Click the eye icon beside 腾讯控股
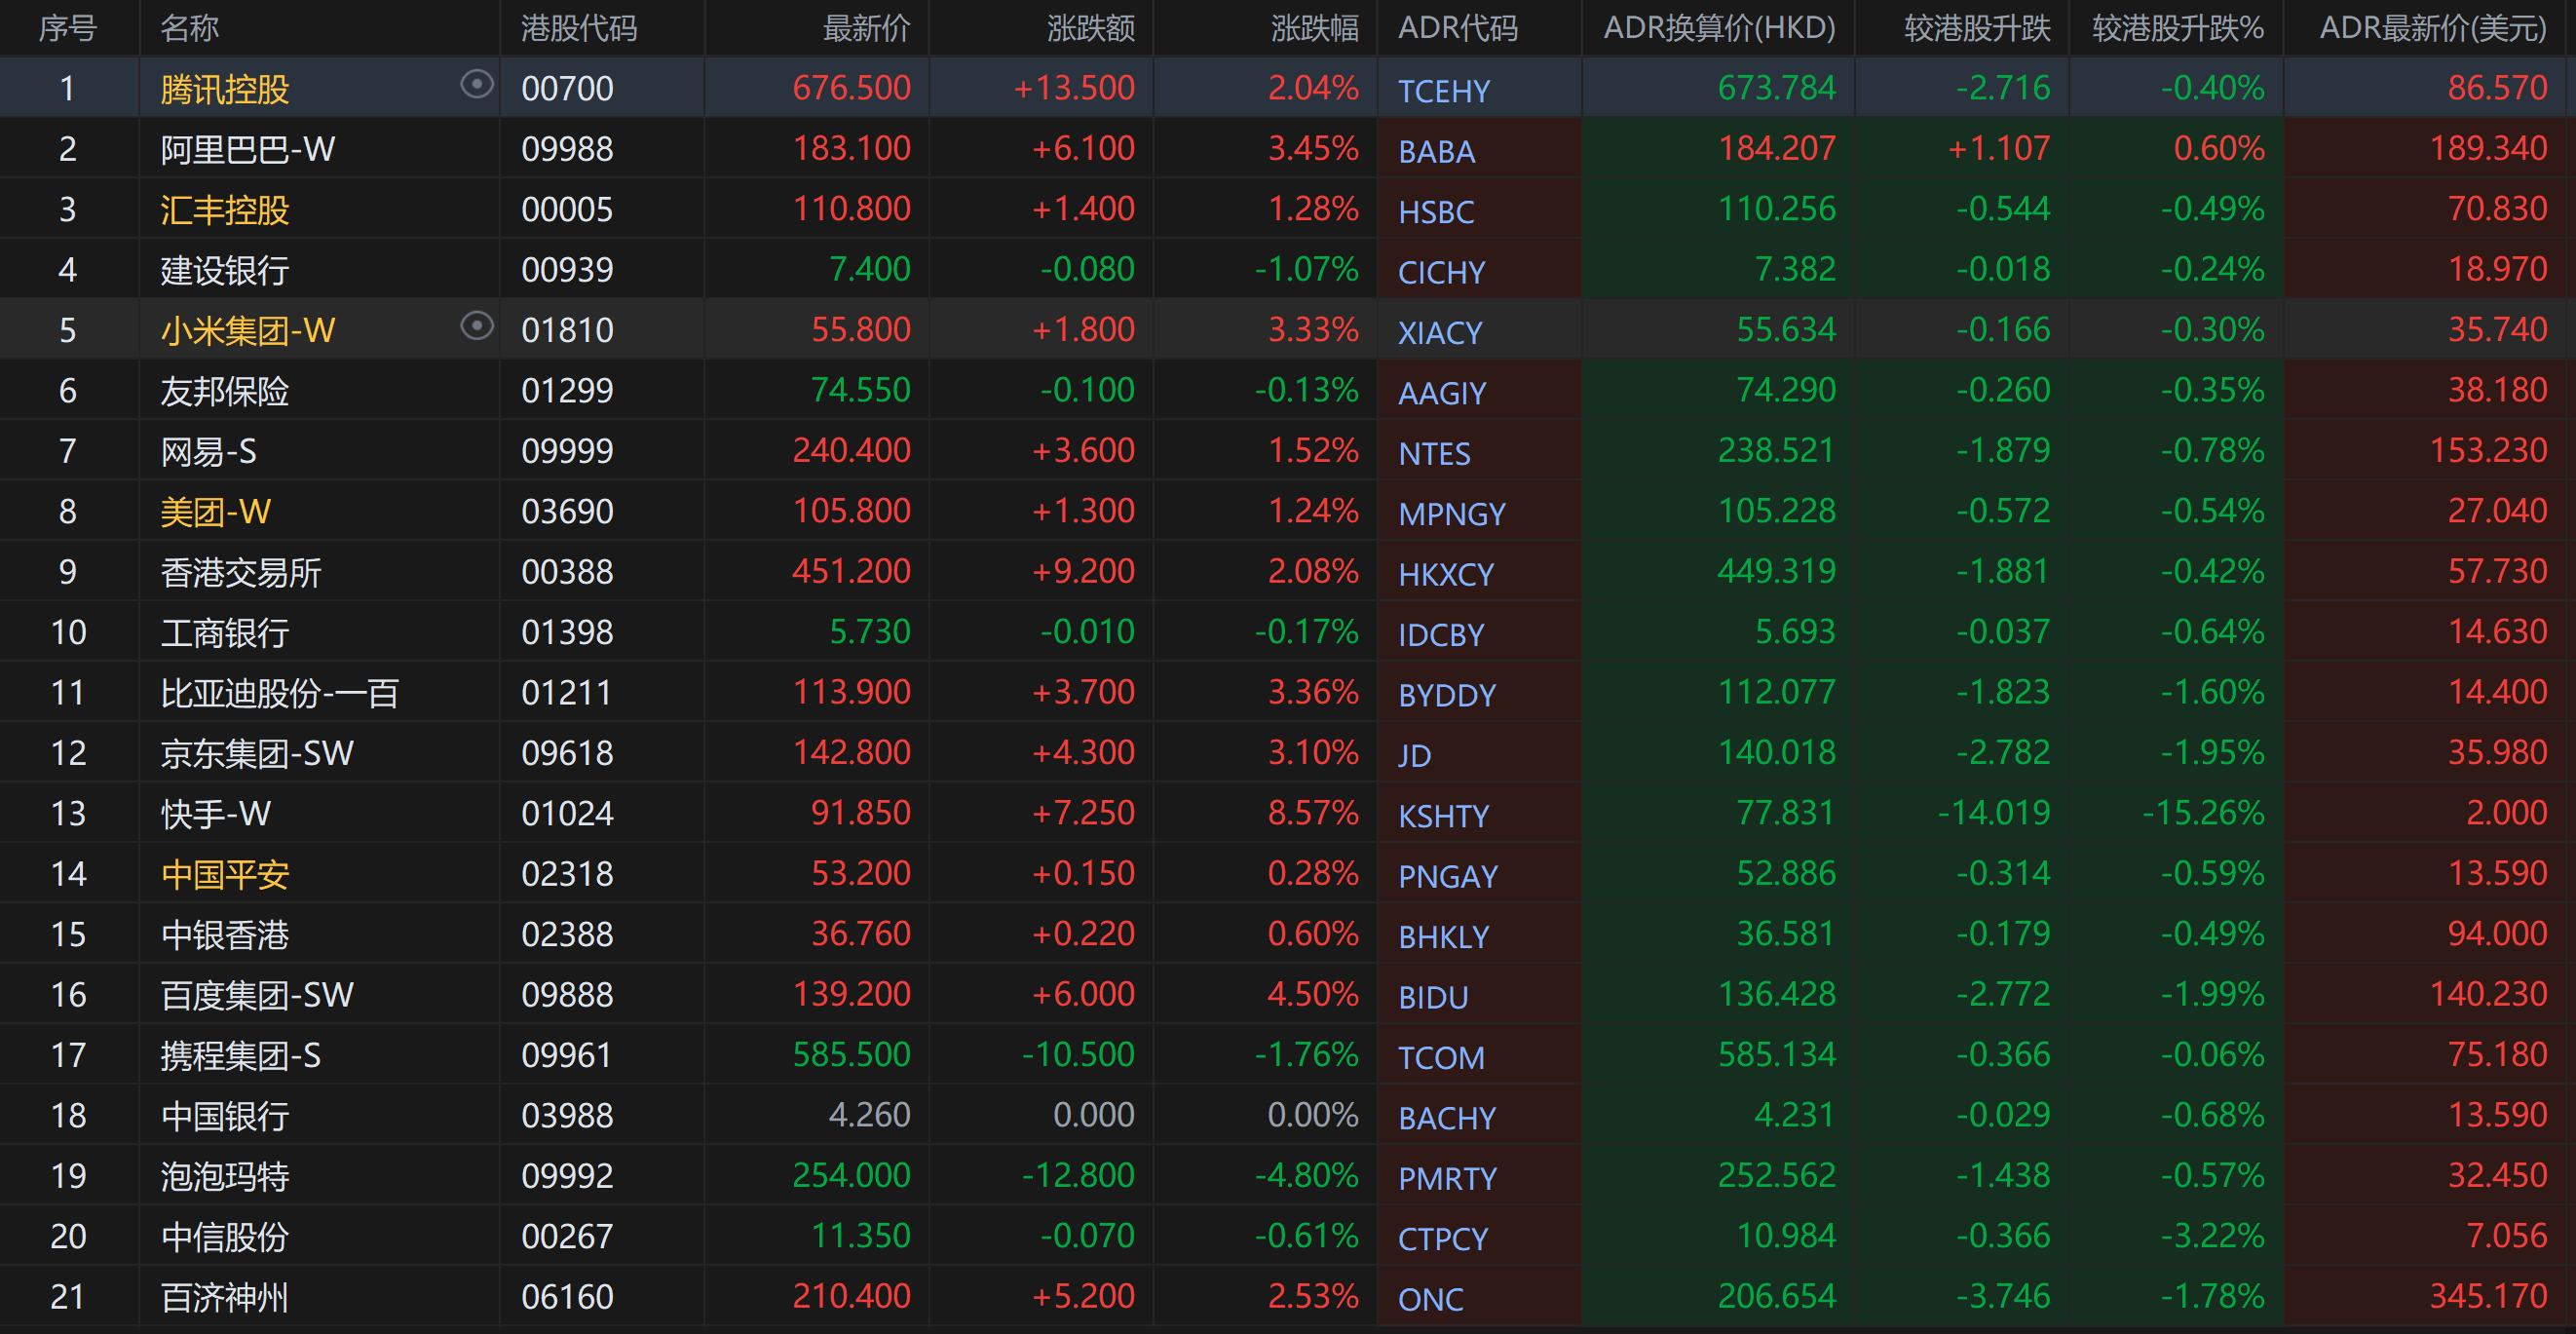The image size is (2576, 1334). coord(477,85)
